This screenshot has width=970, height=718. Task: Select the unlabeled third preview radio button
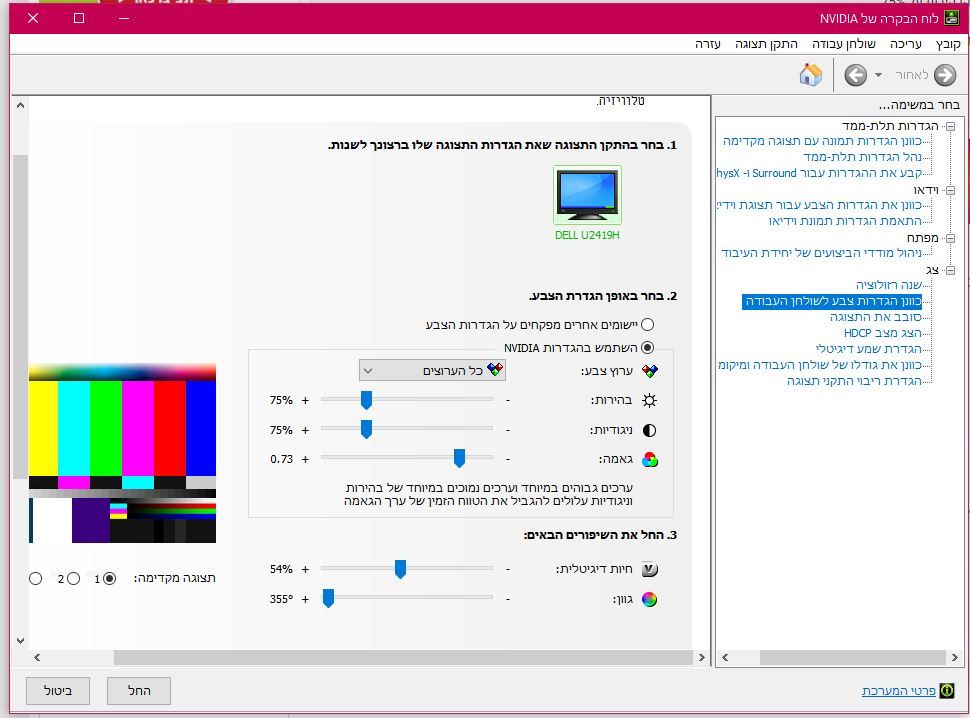35,579
